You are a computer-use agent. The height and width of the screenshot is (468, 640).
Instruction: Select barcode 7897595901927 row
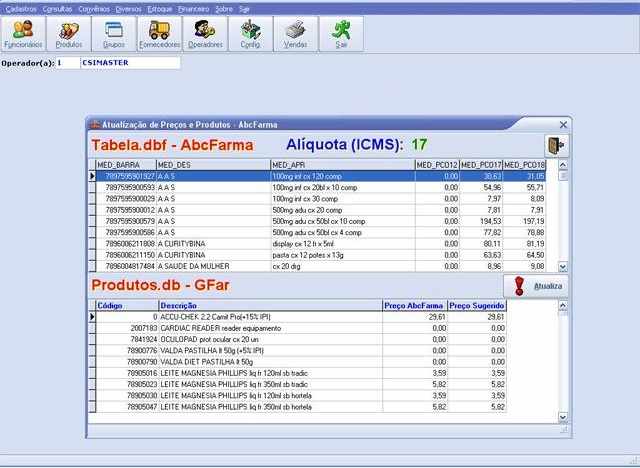coord(321,176)
